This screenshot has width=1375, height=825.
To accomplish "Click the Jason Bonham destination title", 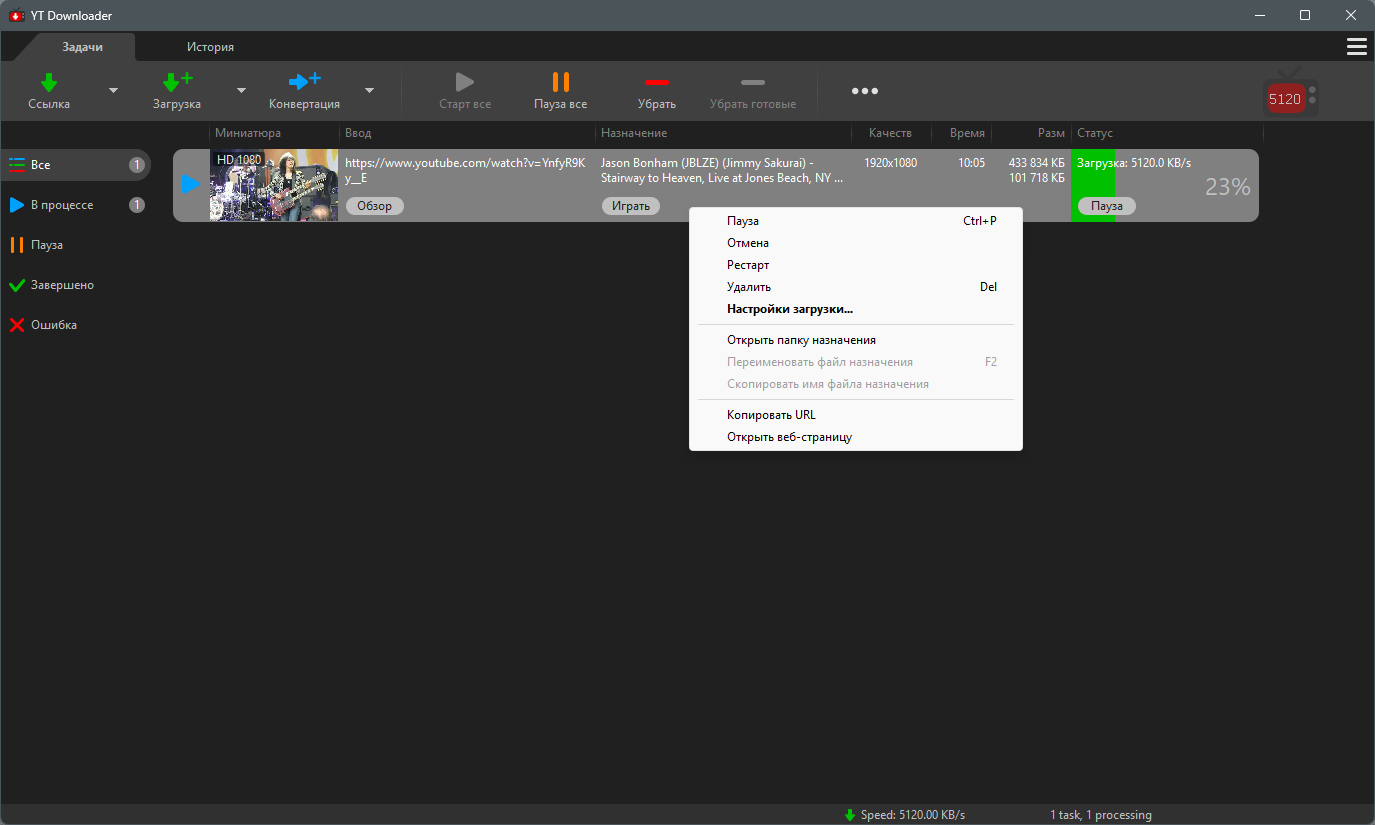I will [x=722, y=170].
